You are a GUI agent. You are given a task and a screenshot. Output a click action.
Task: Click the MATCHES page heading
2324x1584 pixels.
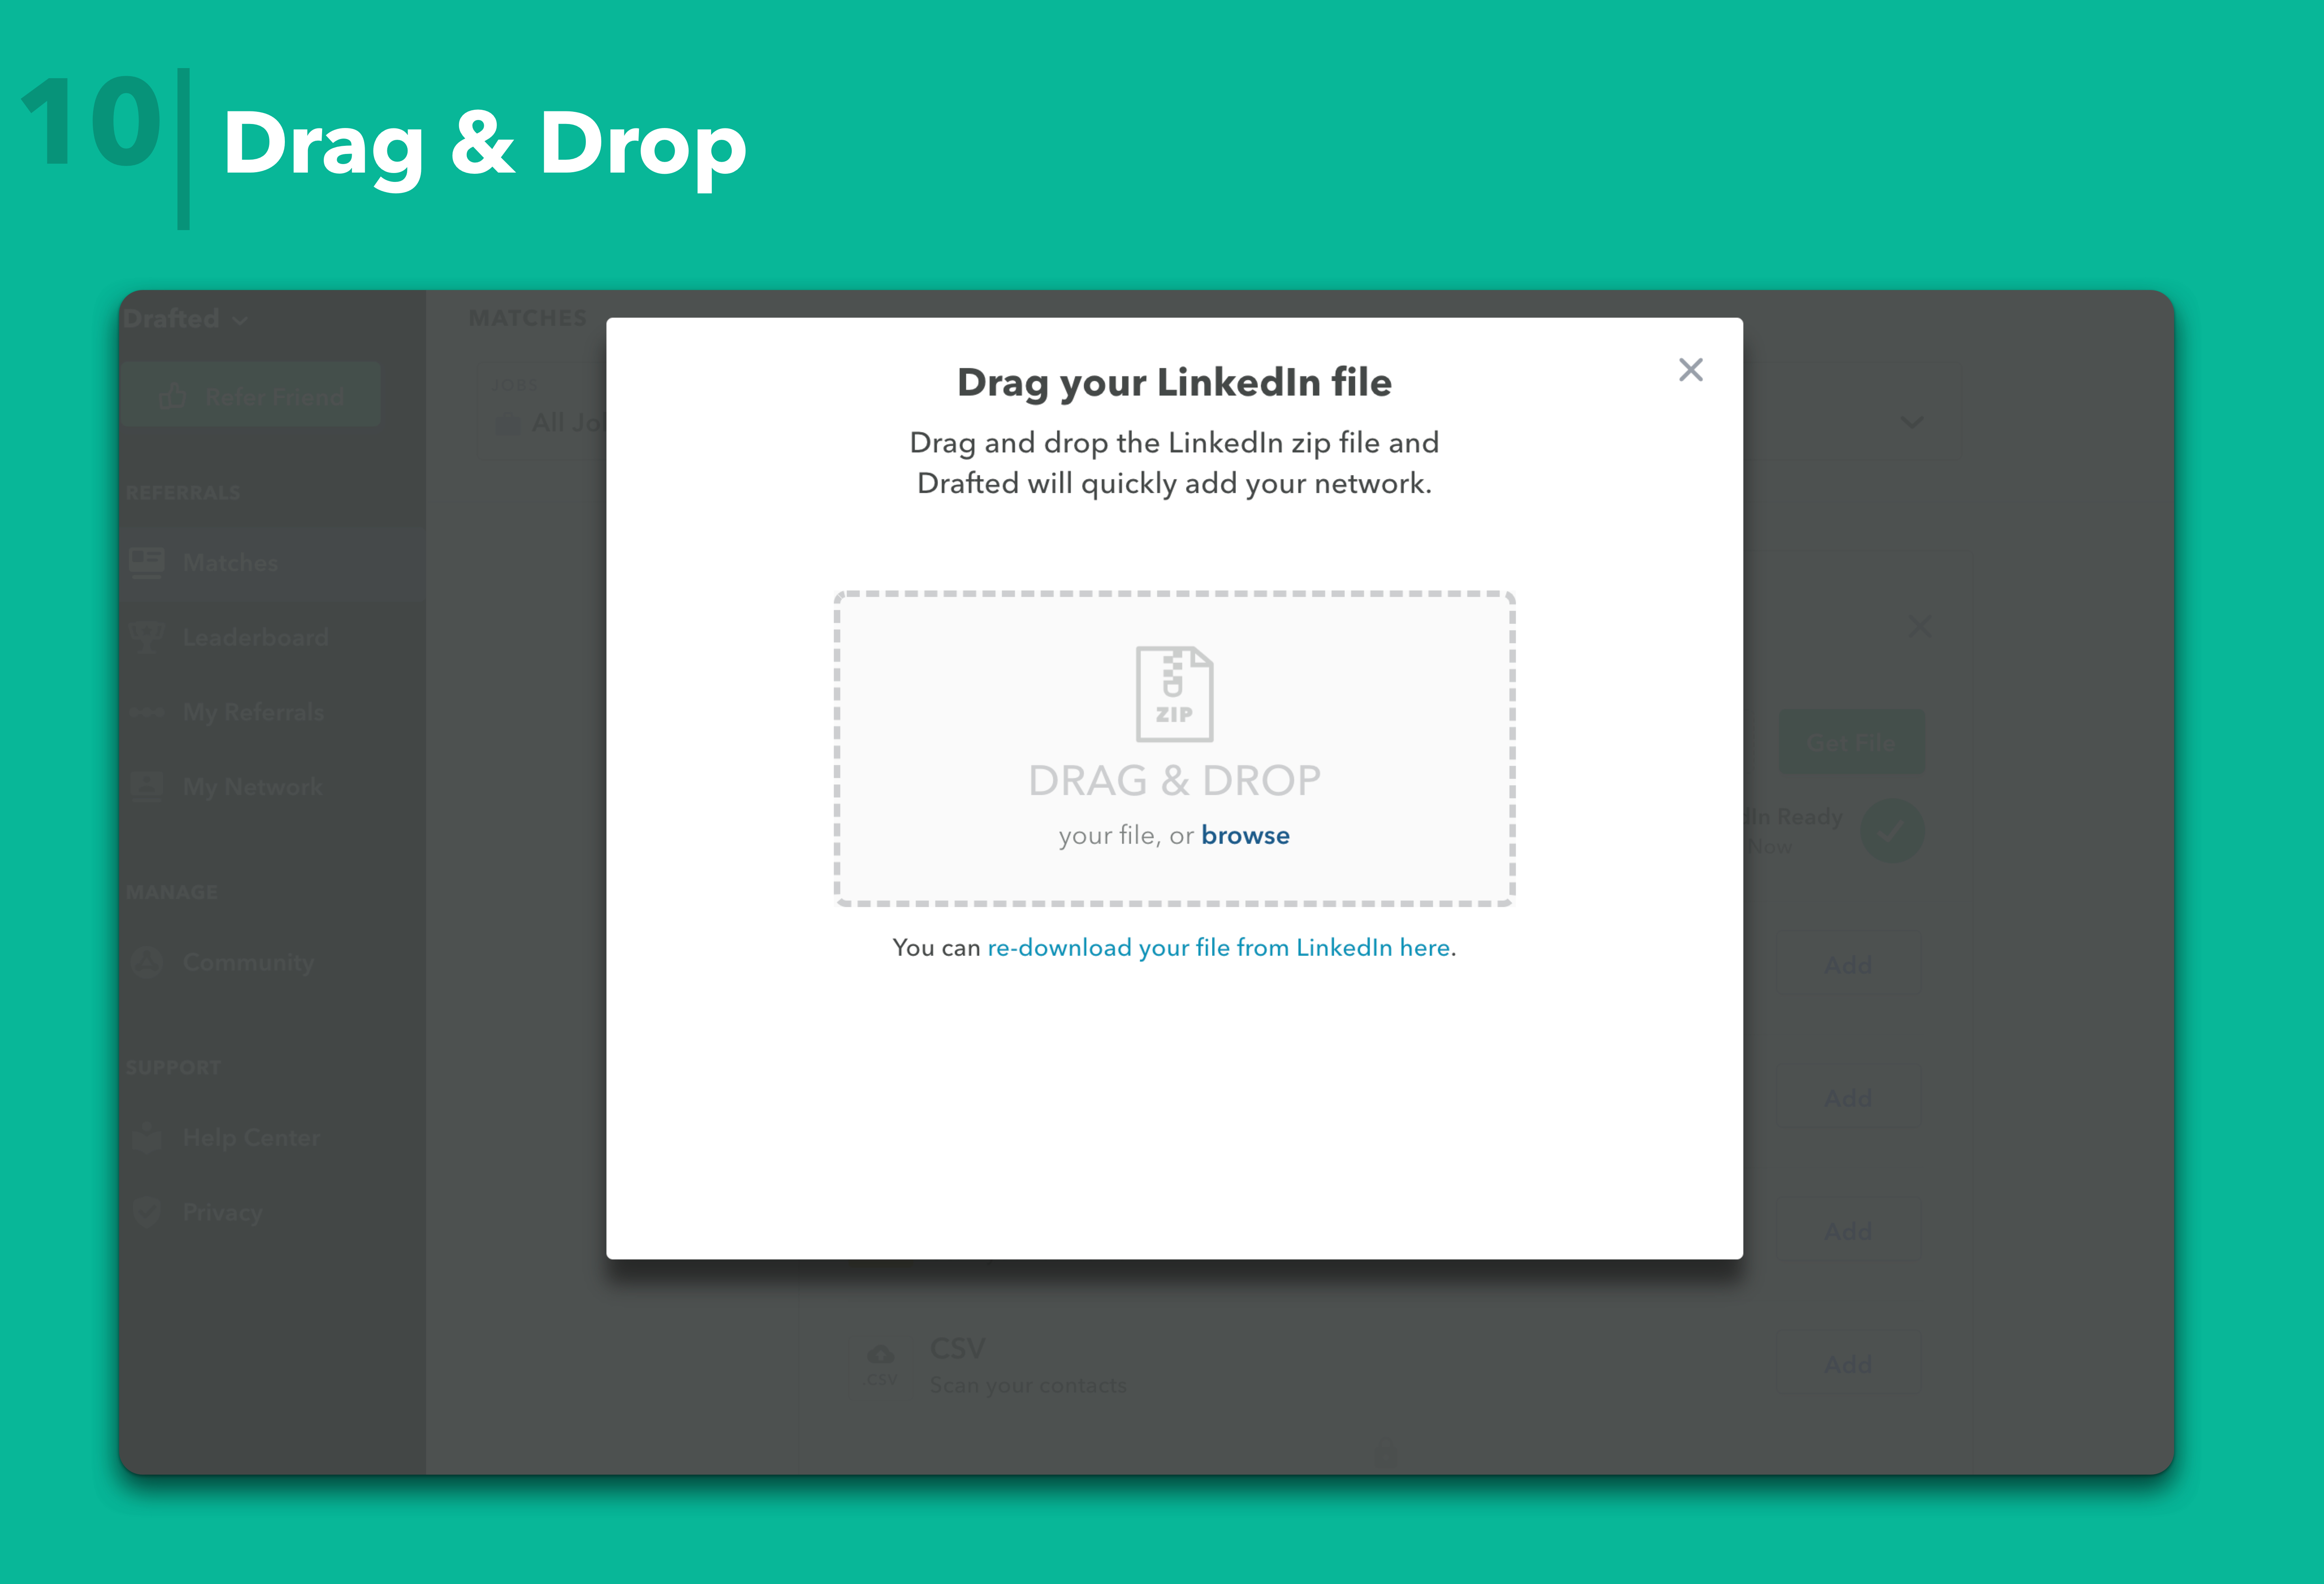[528, 318]
